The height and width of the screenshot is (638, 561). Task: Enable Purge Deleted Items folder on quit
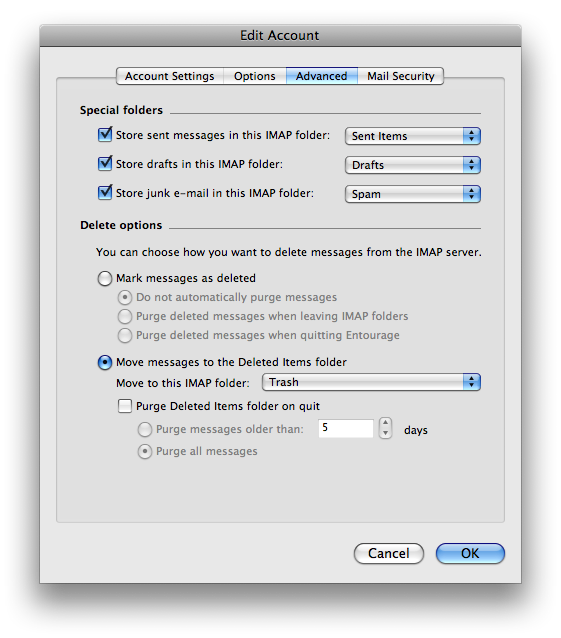point(124,406)
